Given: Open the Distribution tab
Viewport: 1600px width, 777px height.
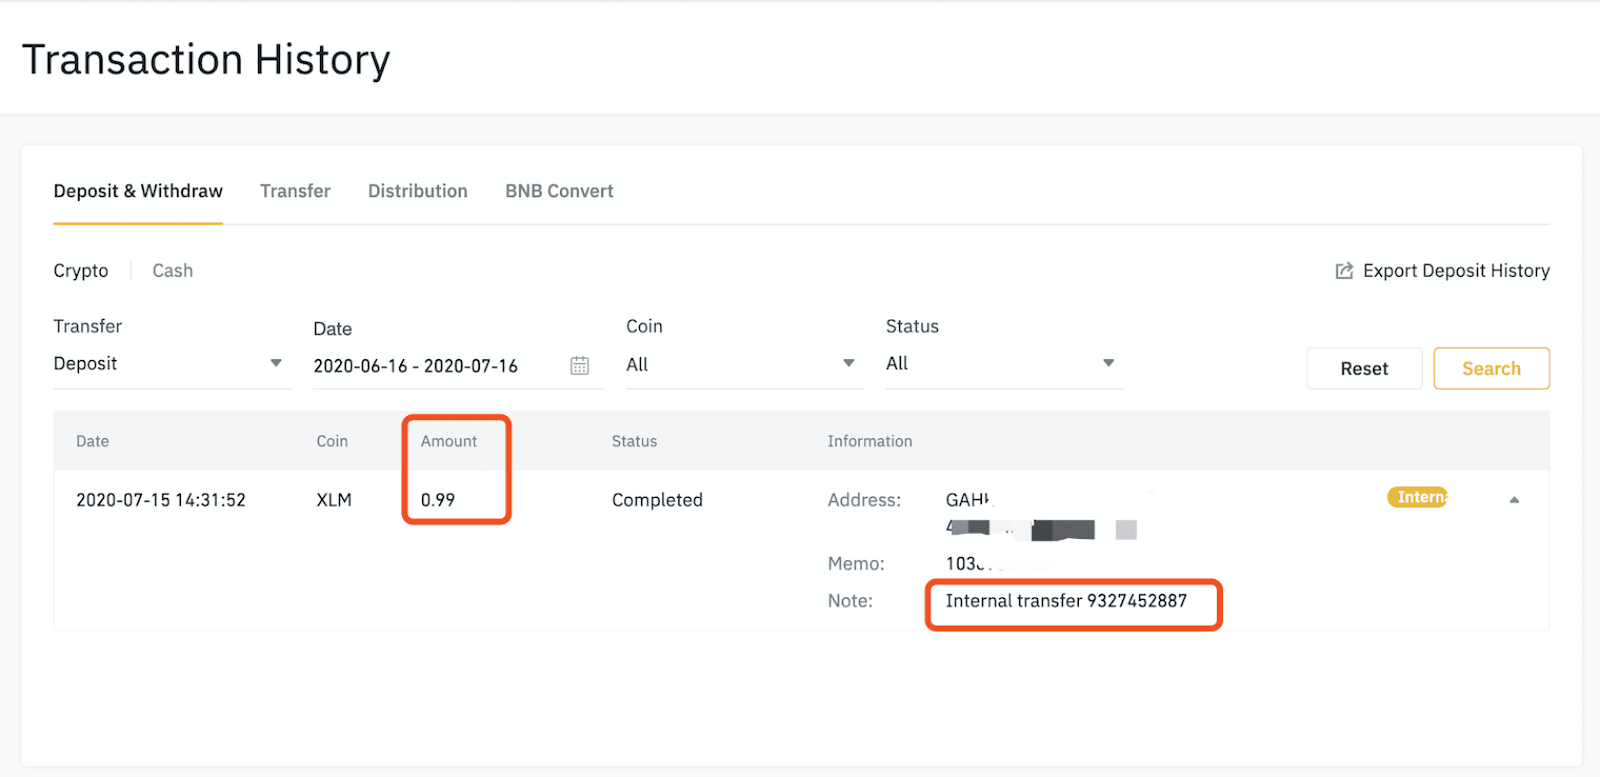Looking at the screenshot, I should (x=418, y=191).
